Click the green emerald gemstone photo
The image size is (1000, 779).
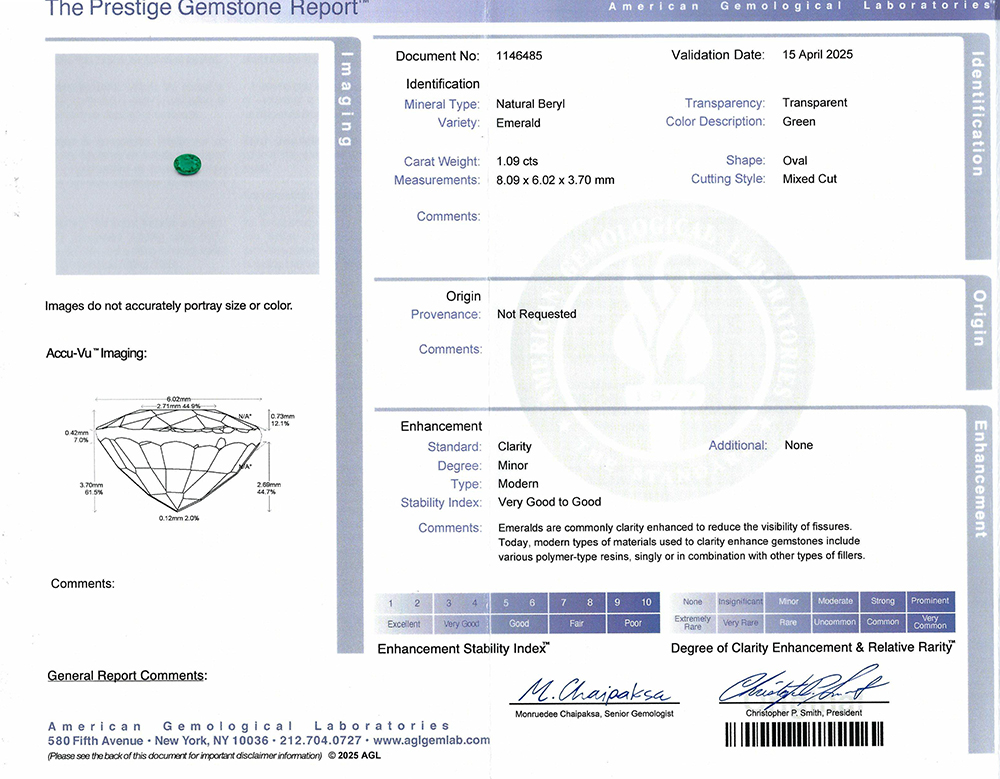[188, 165]
